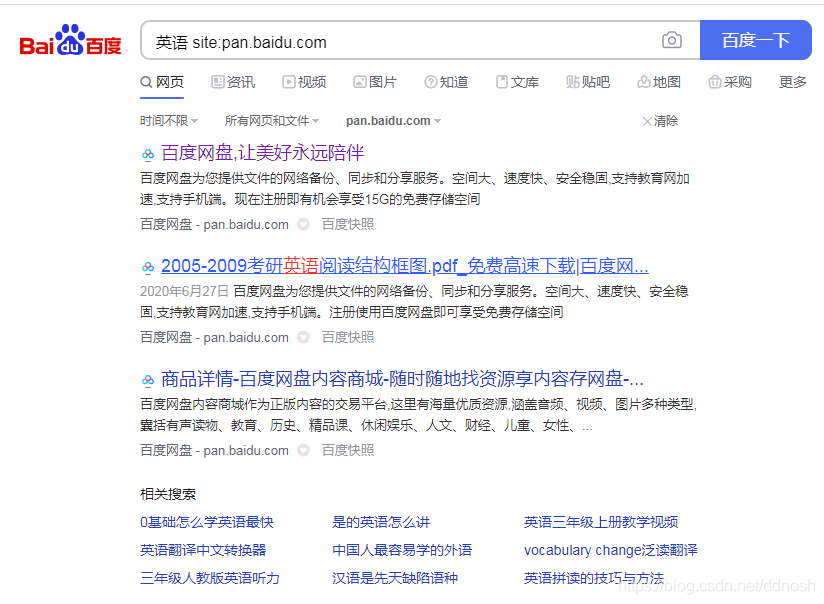Viewport: 824px width, 604px height.
Task: Click the ×清除 filter clear control
Action: (x=658, y=120)
